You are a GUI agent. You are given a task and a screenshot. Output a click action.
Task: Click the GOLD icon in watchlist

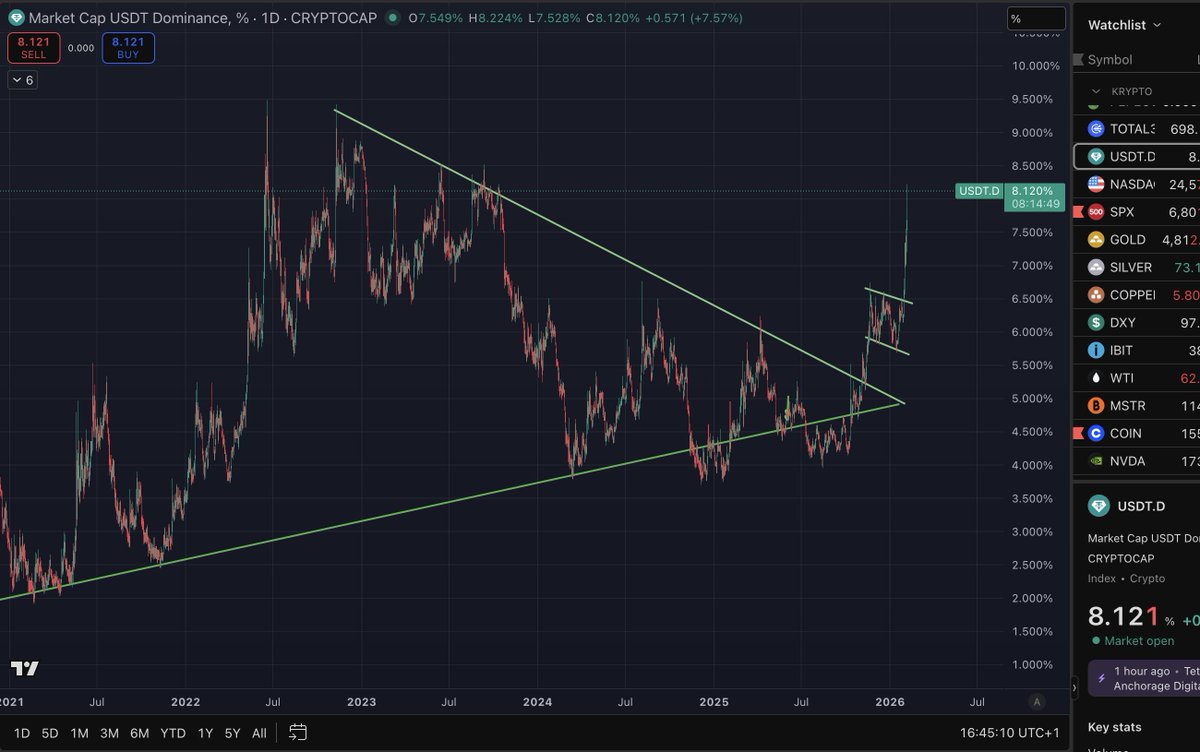[1095, 240]
